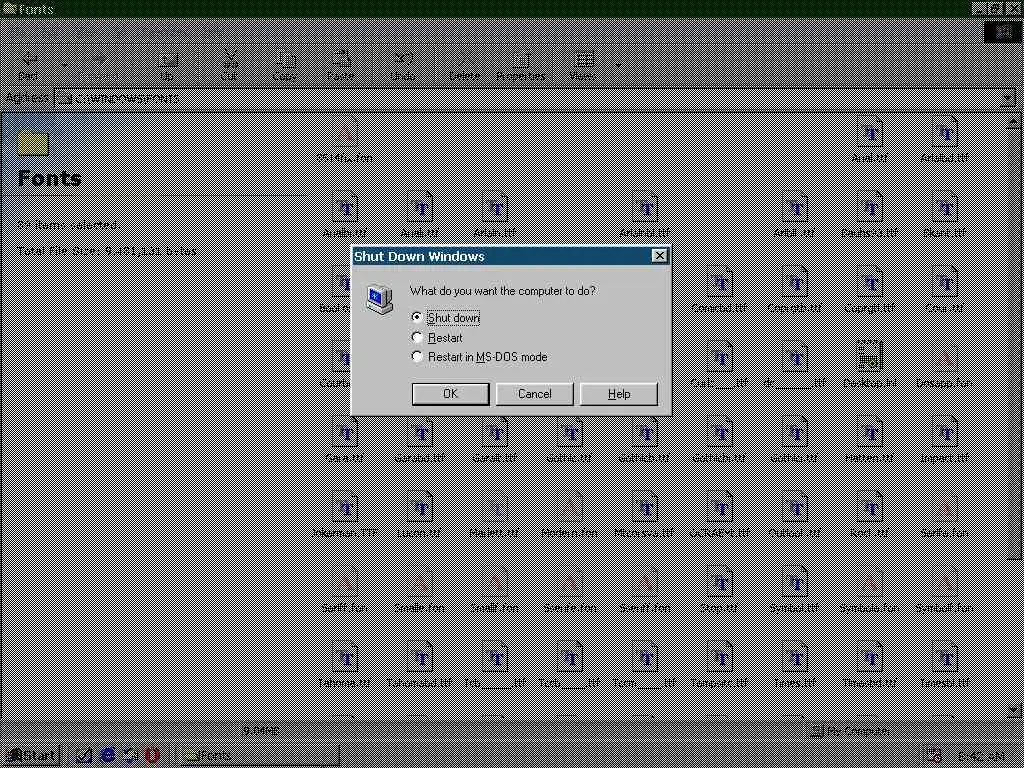This screenshot has height=768, width=1024.
Task: Click Cancel in Shut Down Windows dialog
Action: tap(534, 394)
